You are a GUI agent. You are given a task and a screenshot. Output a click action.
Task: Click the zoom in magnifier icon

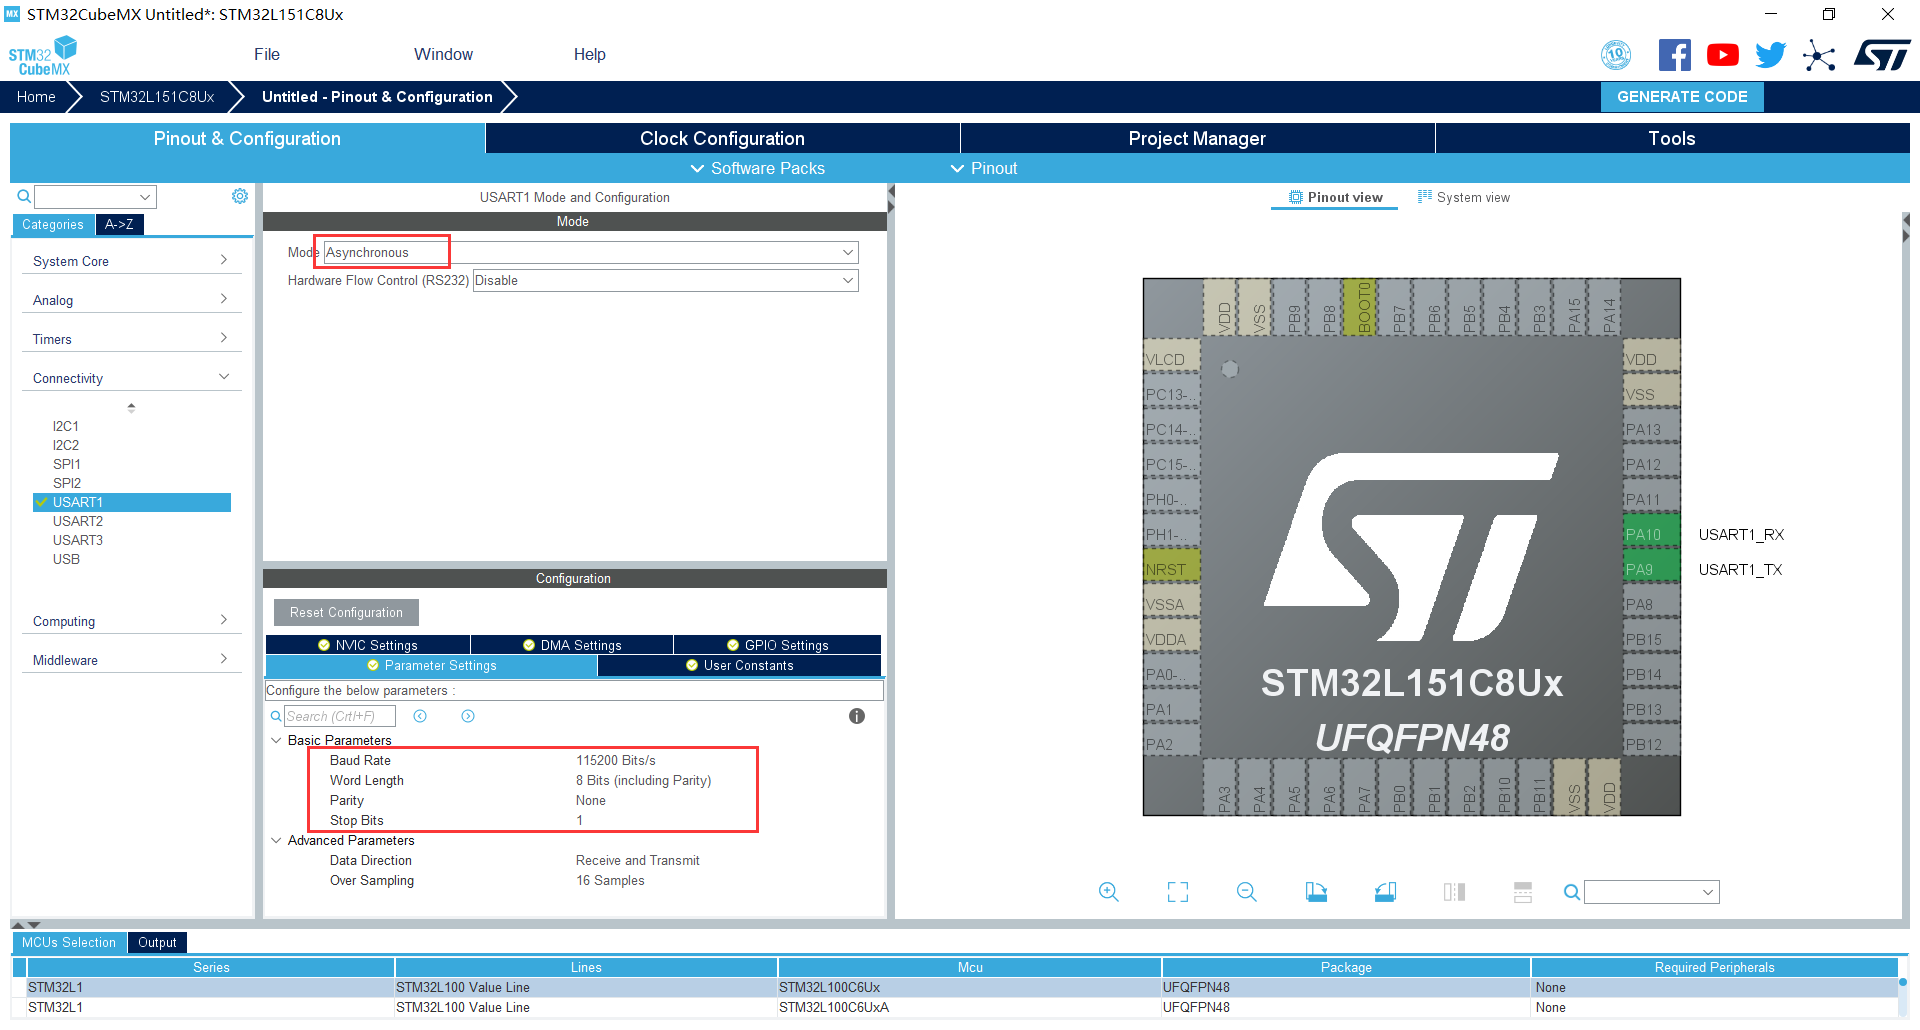(x=1108, y=892)
